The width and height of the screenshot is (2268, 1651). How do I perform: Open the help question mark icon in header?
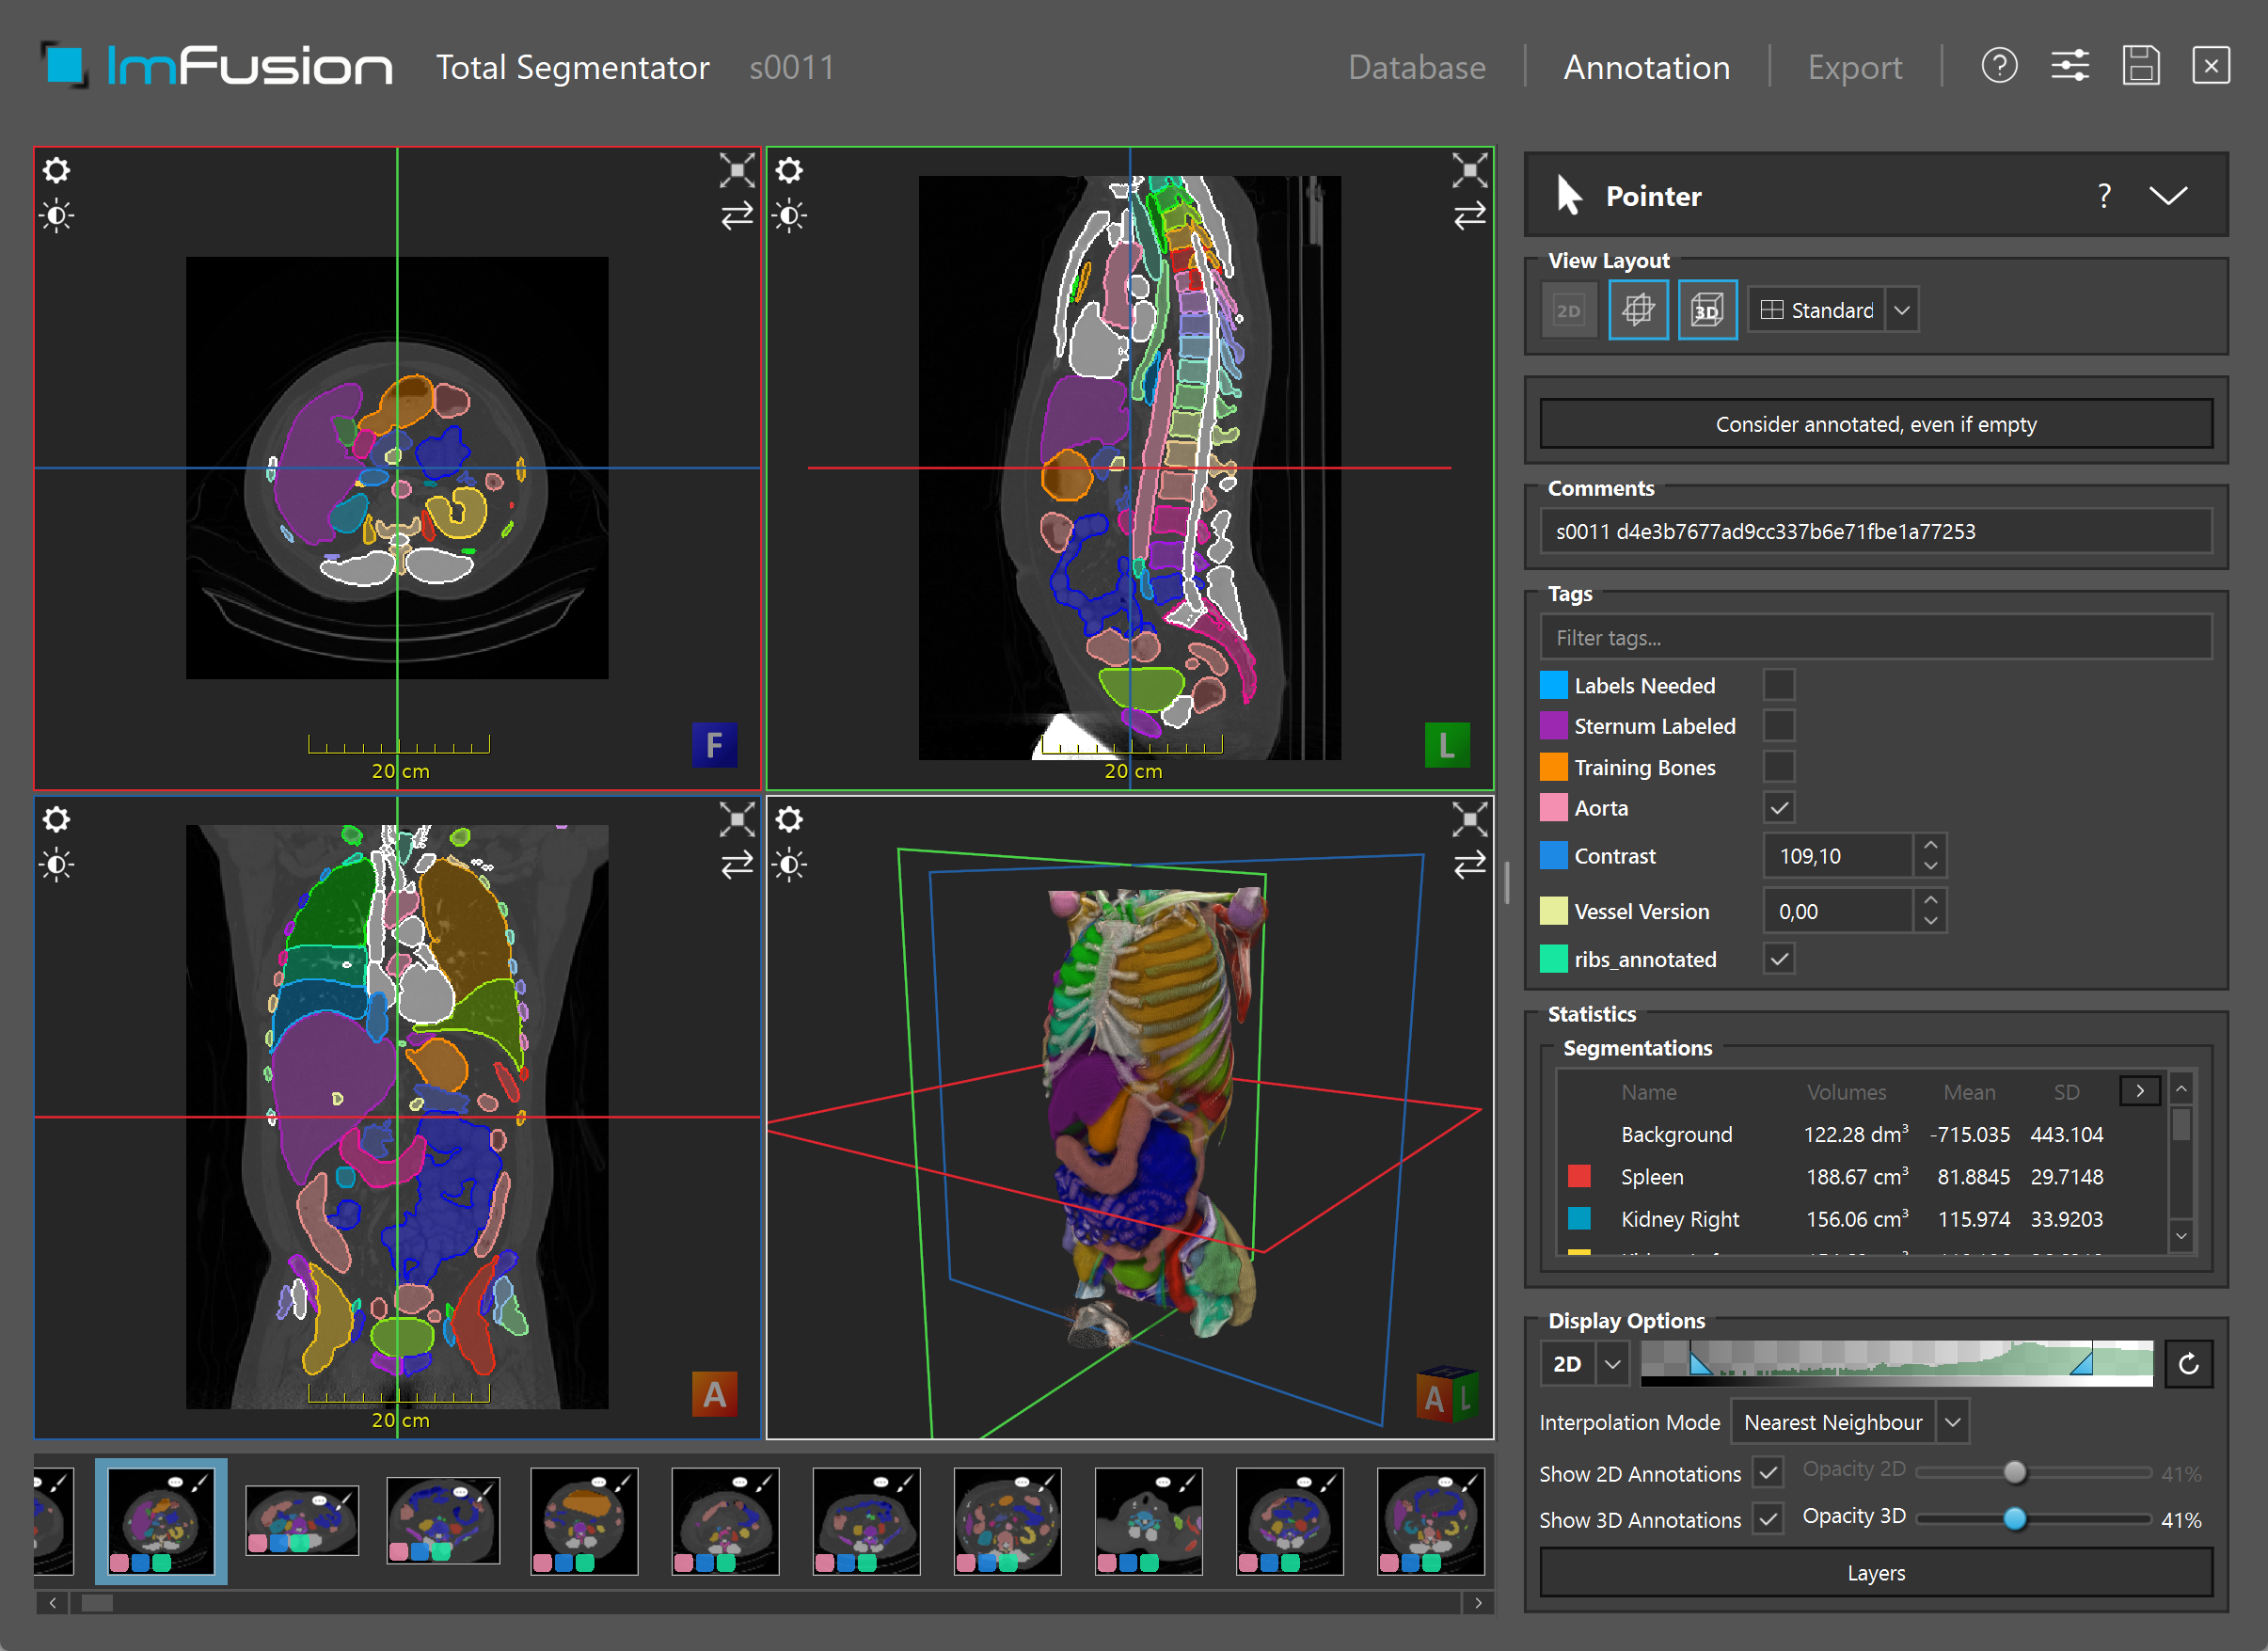(x=1998, y=67)
